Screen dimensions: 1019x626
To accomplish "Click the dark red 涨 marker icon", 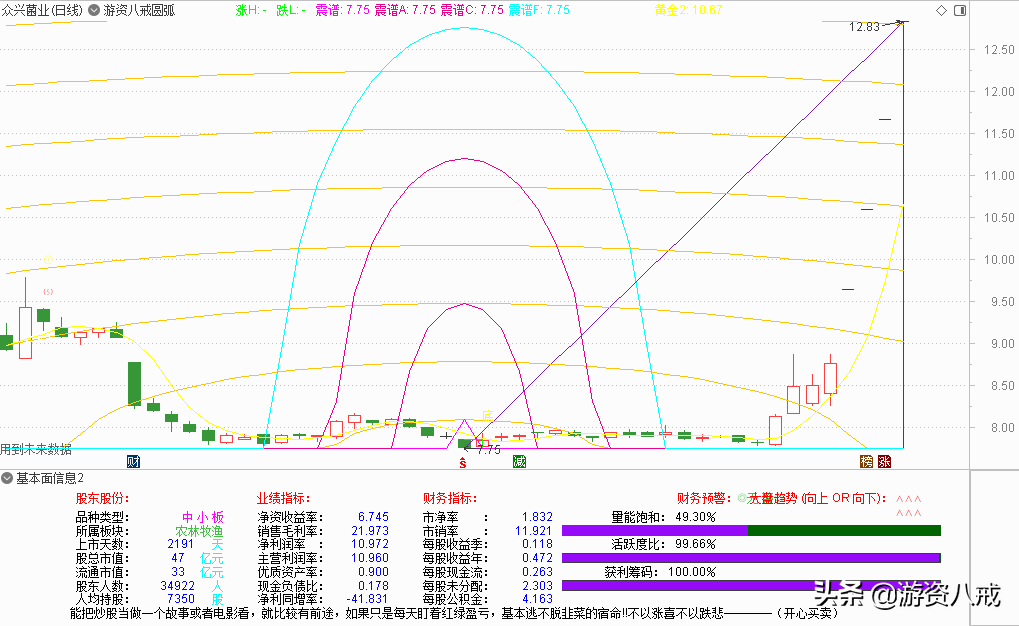I will coord(884,462).
